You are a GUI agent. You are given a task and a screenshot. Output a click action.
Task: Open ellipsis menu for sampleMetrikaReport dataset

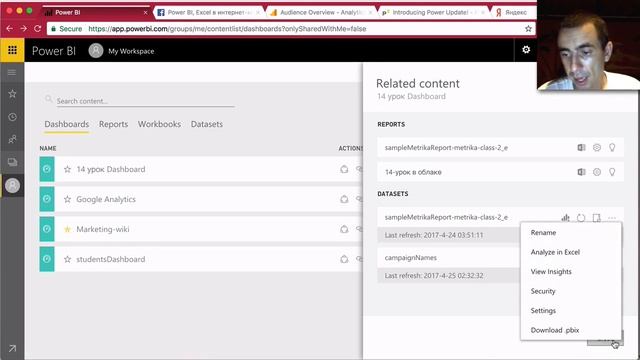point(612,218)
